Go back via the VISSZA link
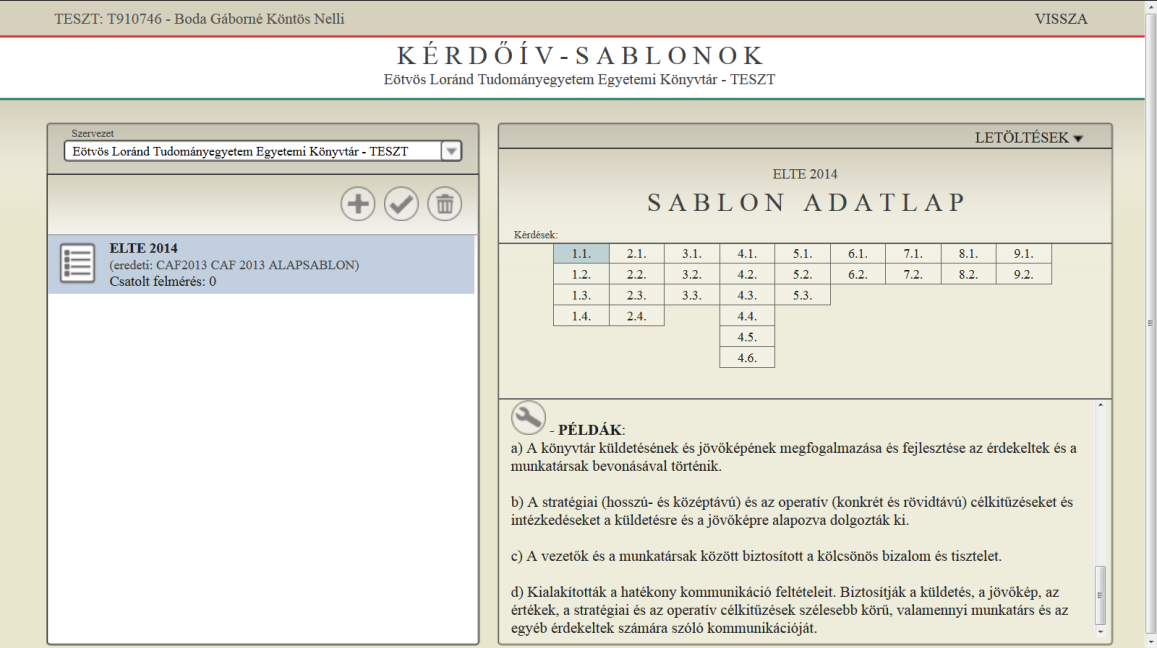1157x648 pixels. tap(1060, 19)
